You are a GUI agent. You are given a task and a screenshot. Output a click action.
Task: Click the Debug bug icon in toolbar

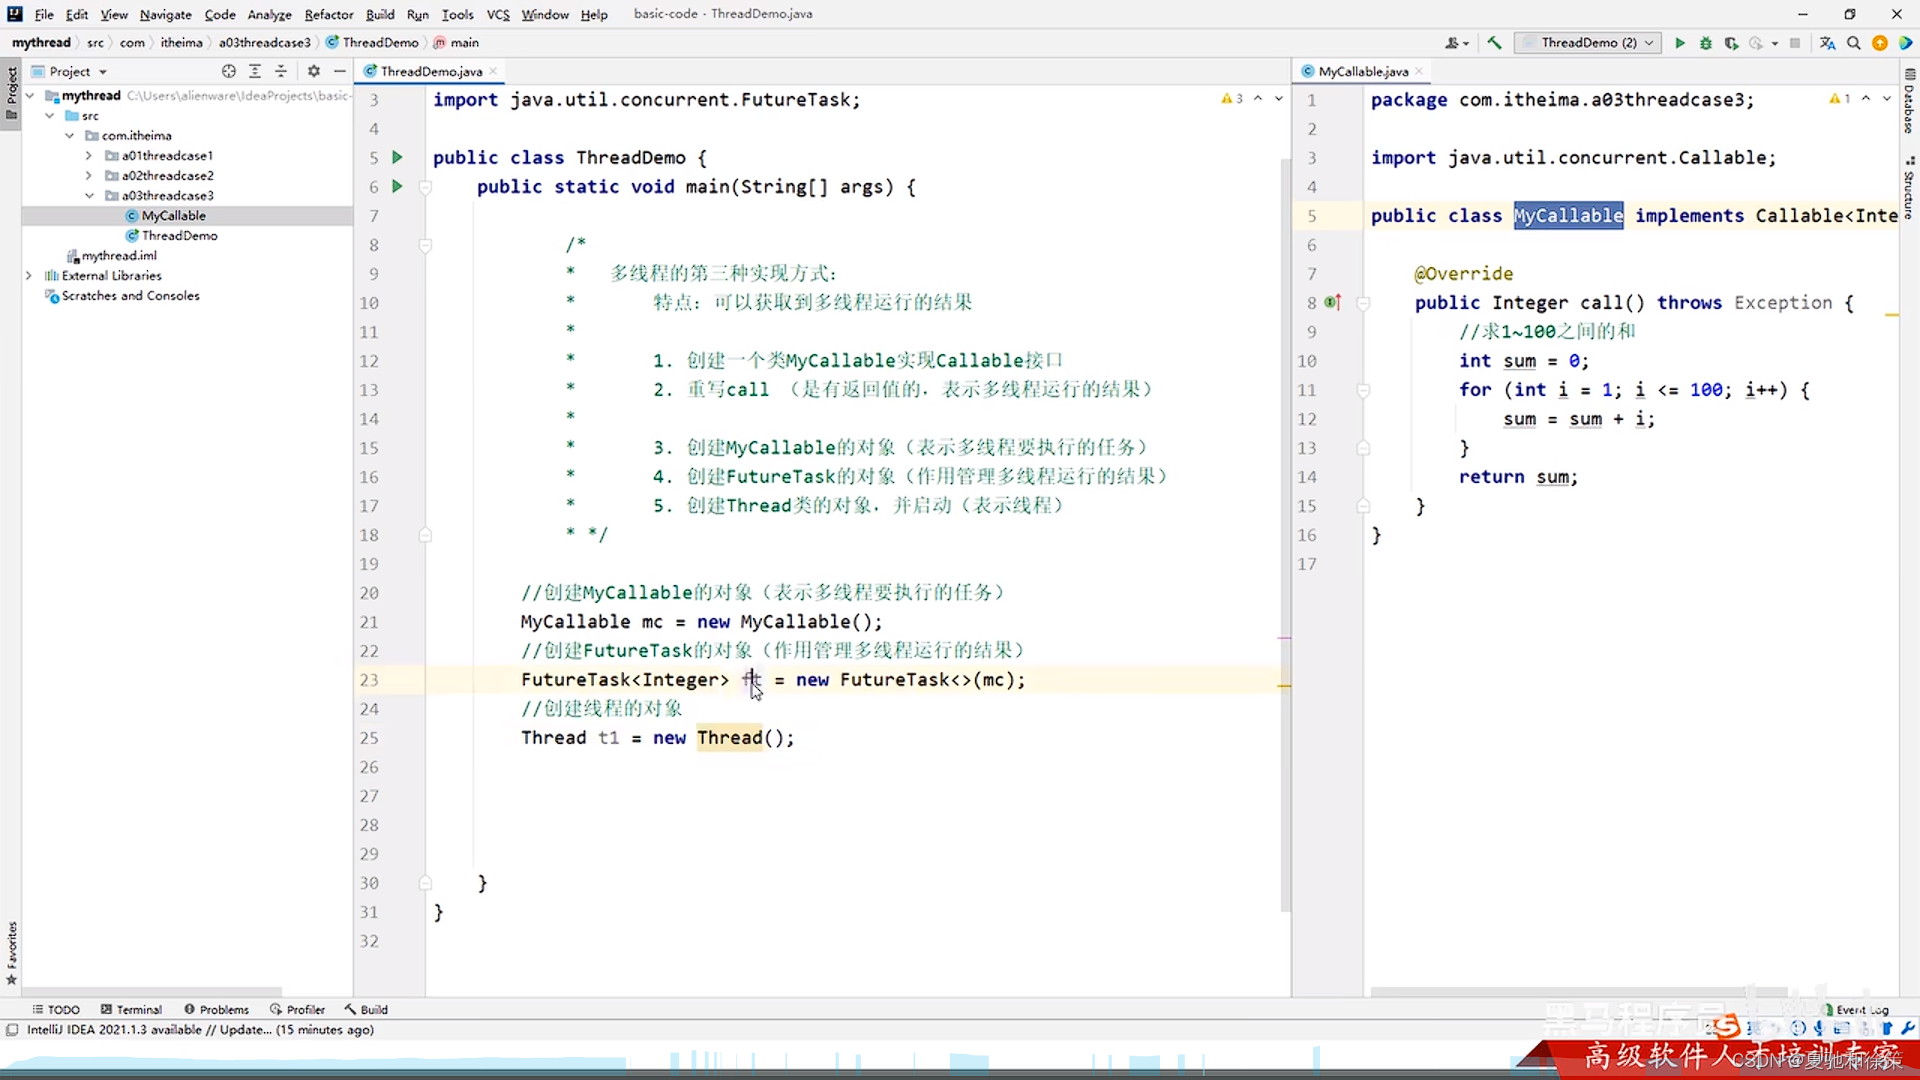pos(1706,43)
